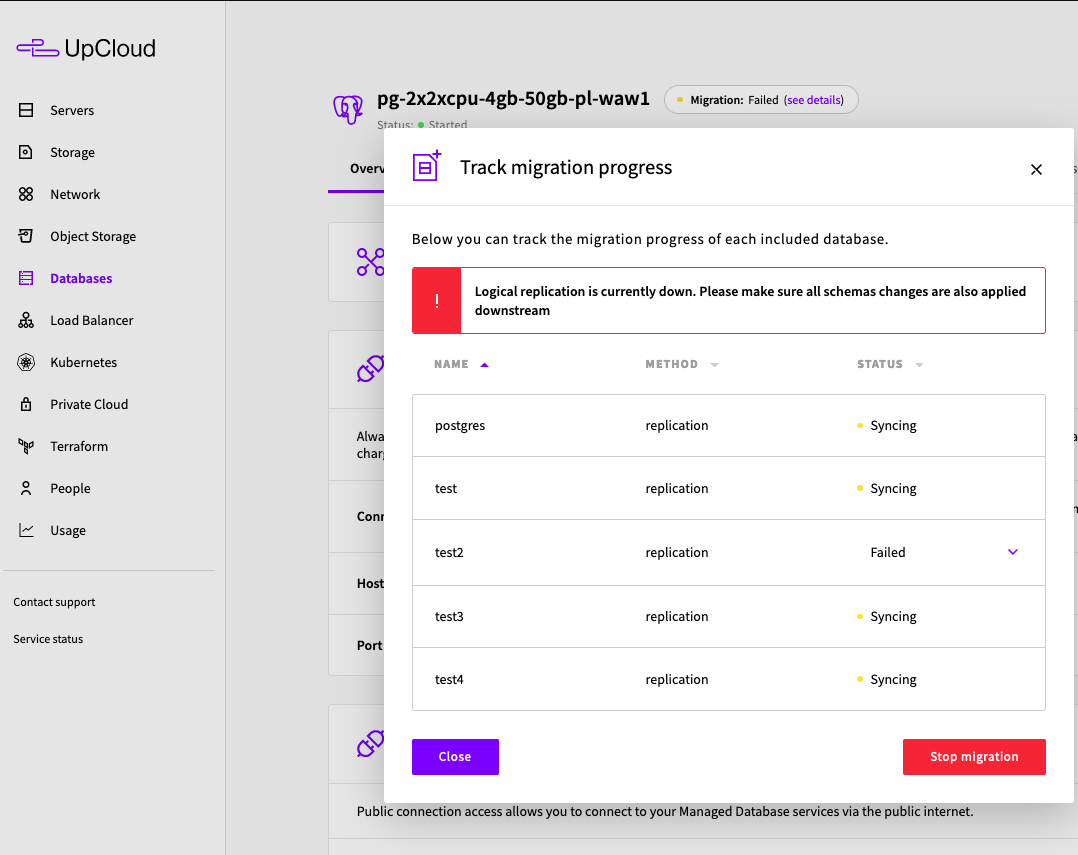Click the Private Cloud lock icon
Screen dimensions: 1078x855
(26, 403)
